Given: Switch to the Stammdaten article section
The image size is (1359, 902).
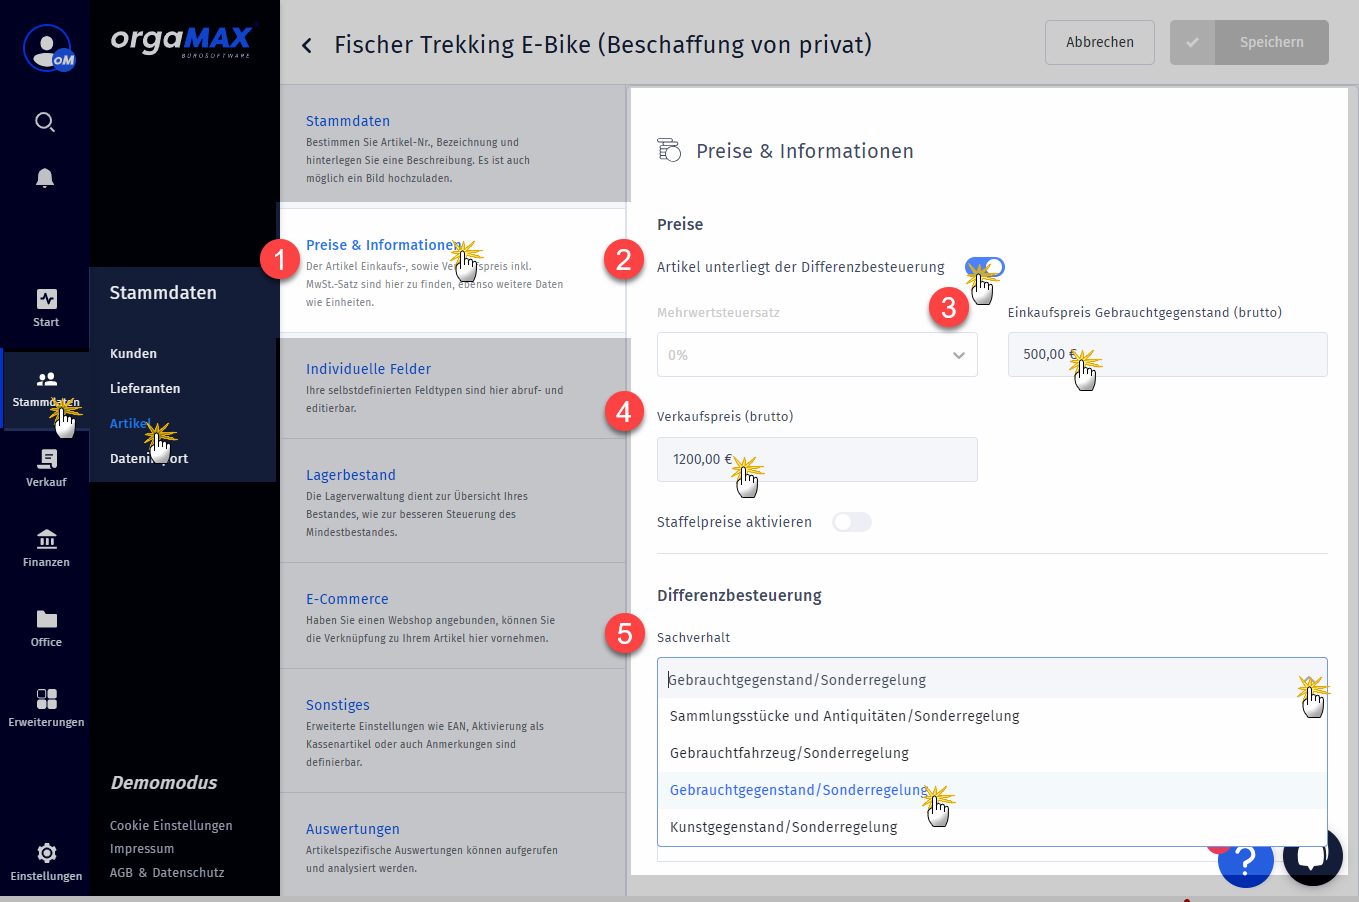Looking at the screenshot, I should pyautogui.click(x=453, y=146).
